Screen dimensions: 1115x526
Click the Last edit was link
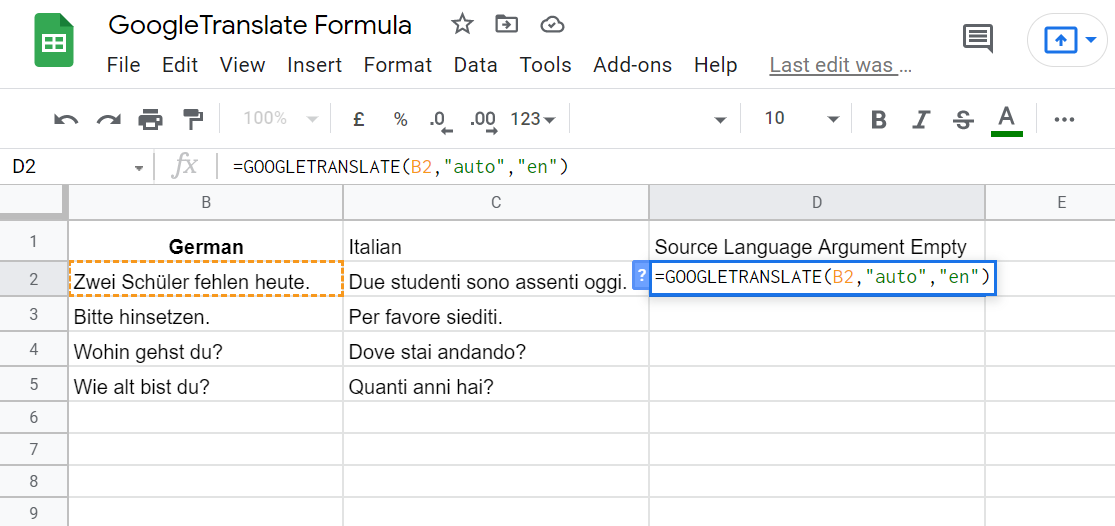tap(840, 65)
